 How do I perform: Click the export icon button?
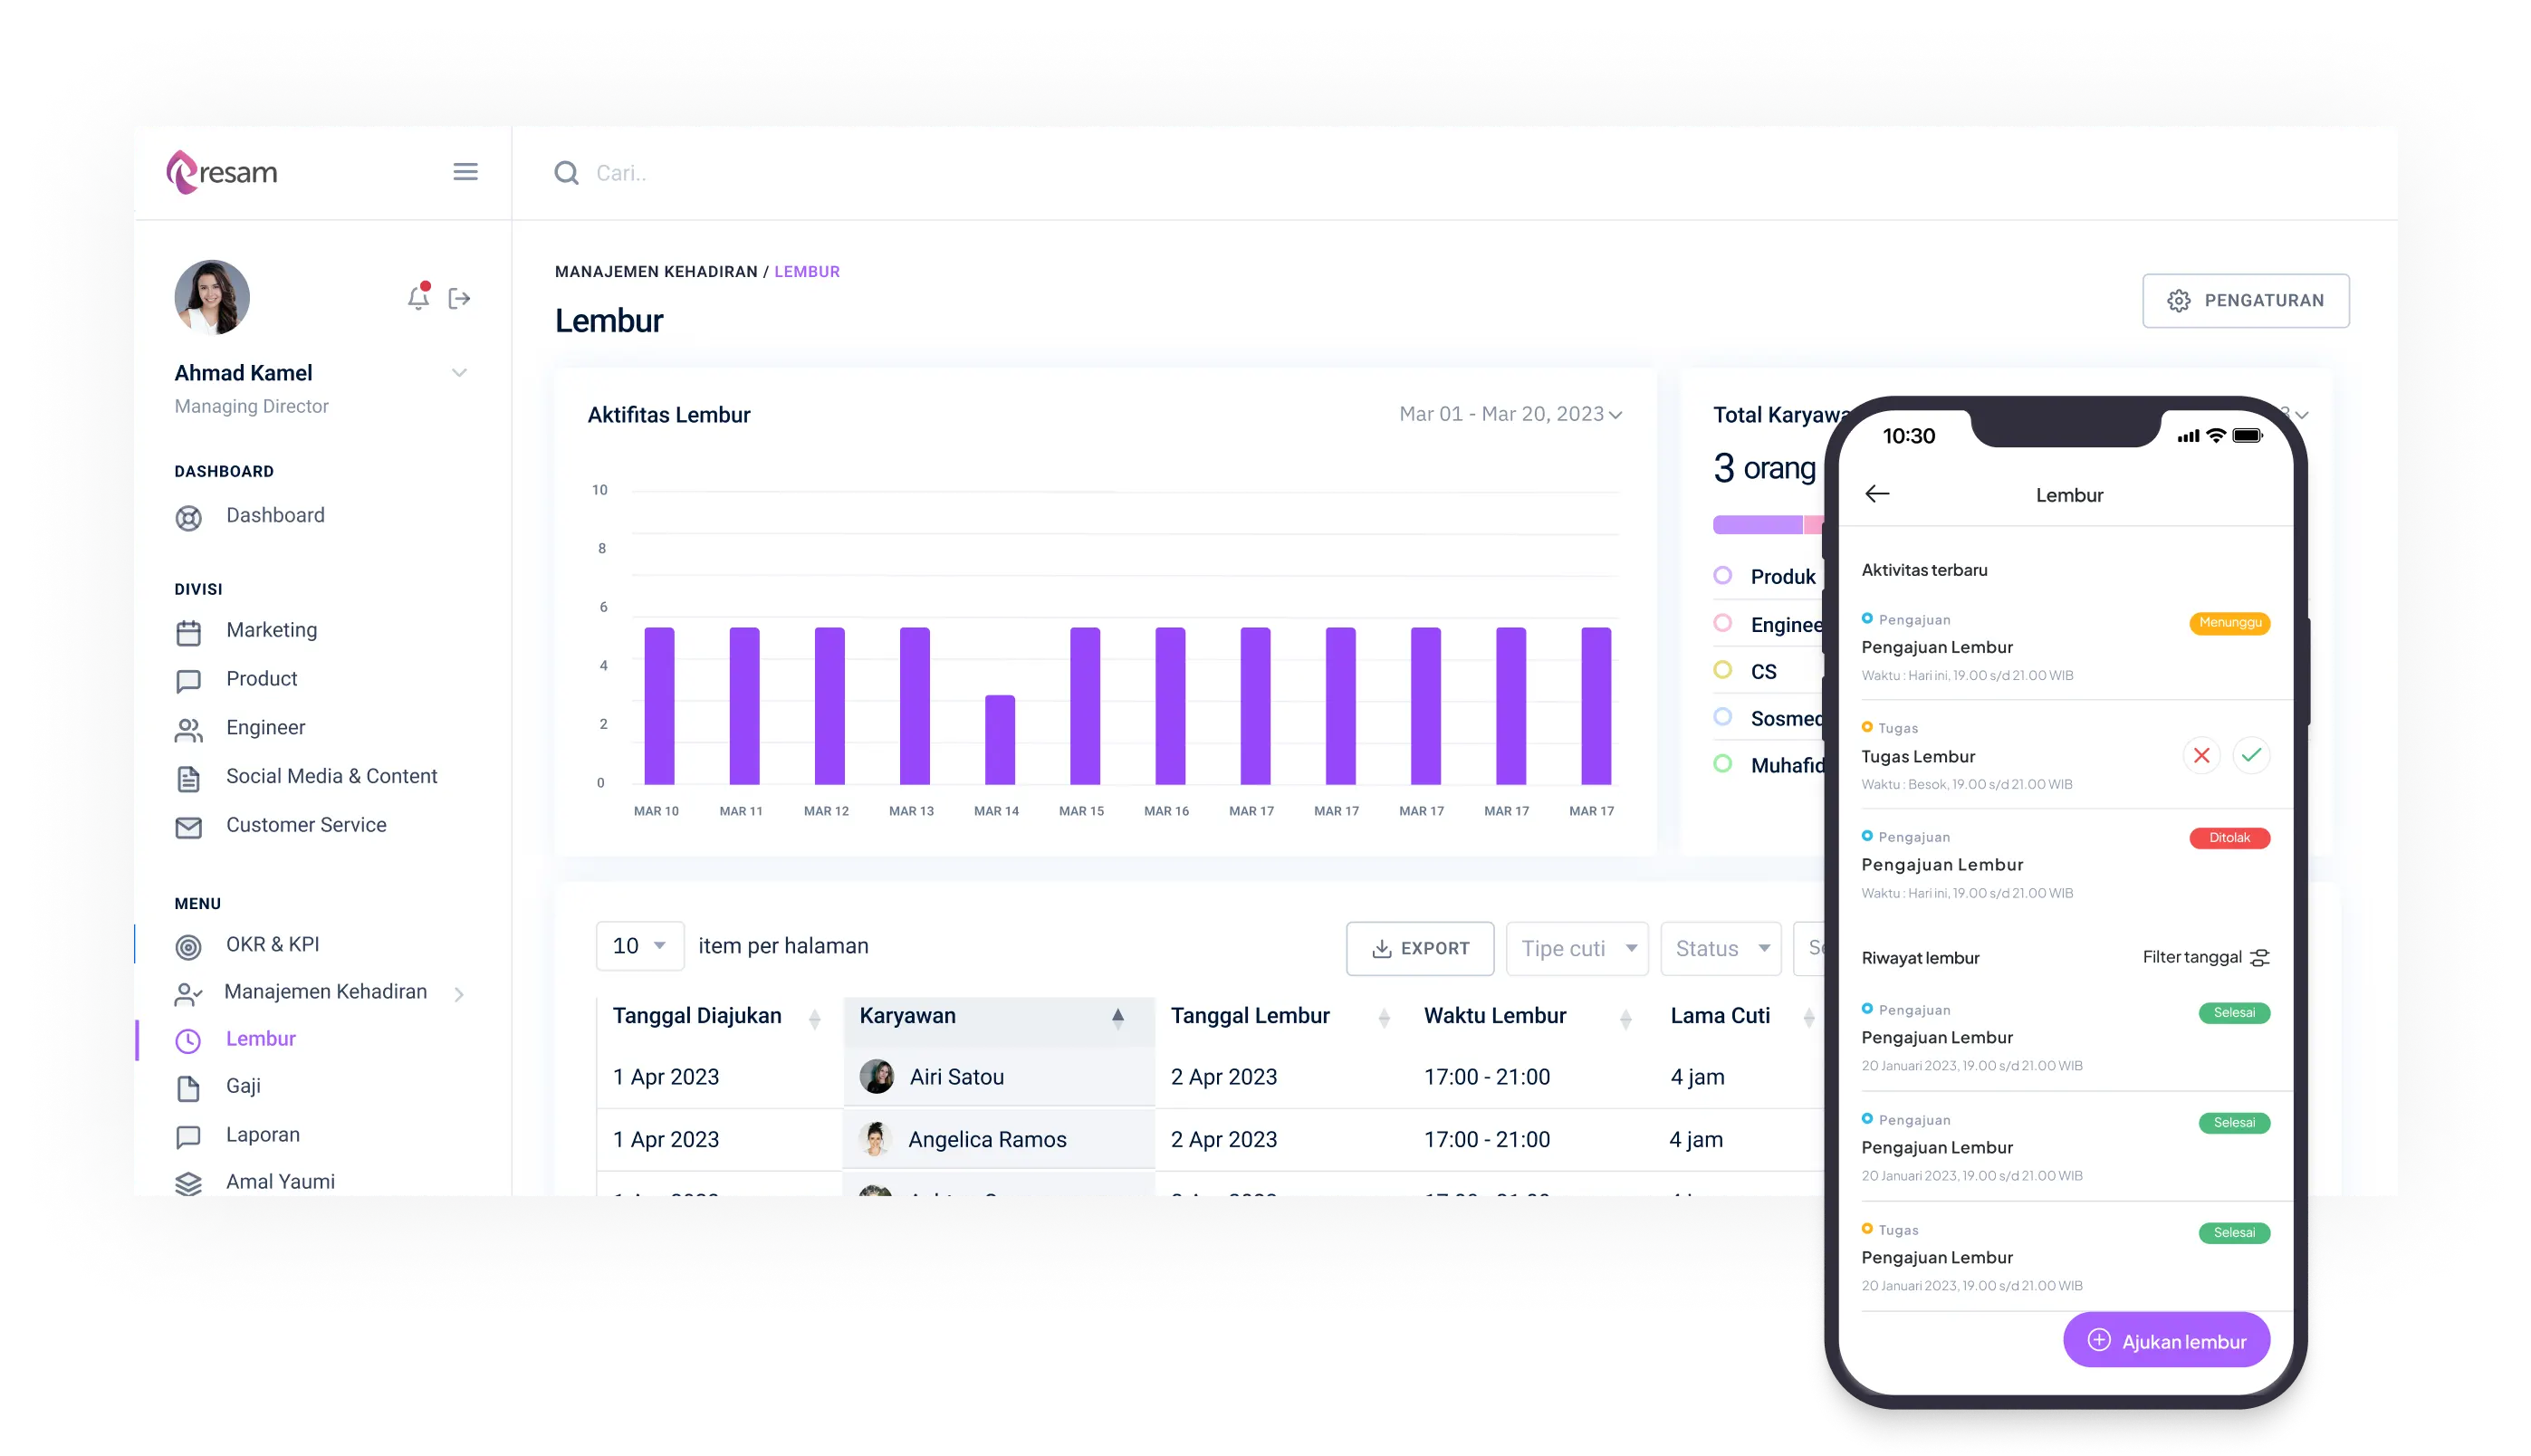click(x=1417, y=947)
